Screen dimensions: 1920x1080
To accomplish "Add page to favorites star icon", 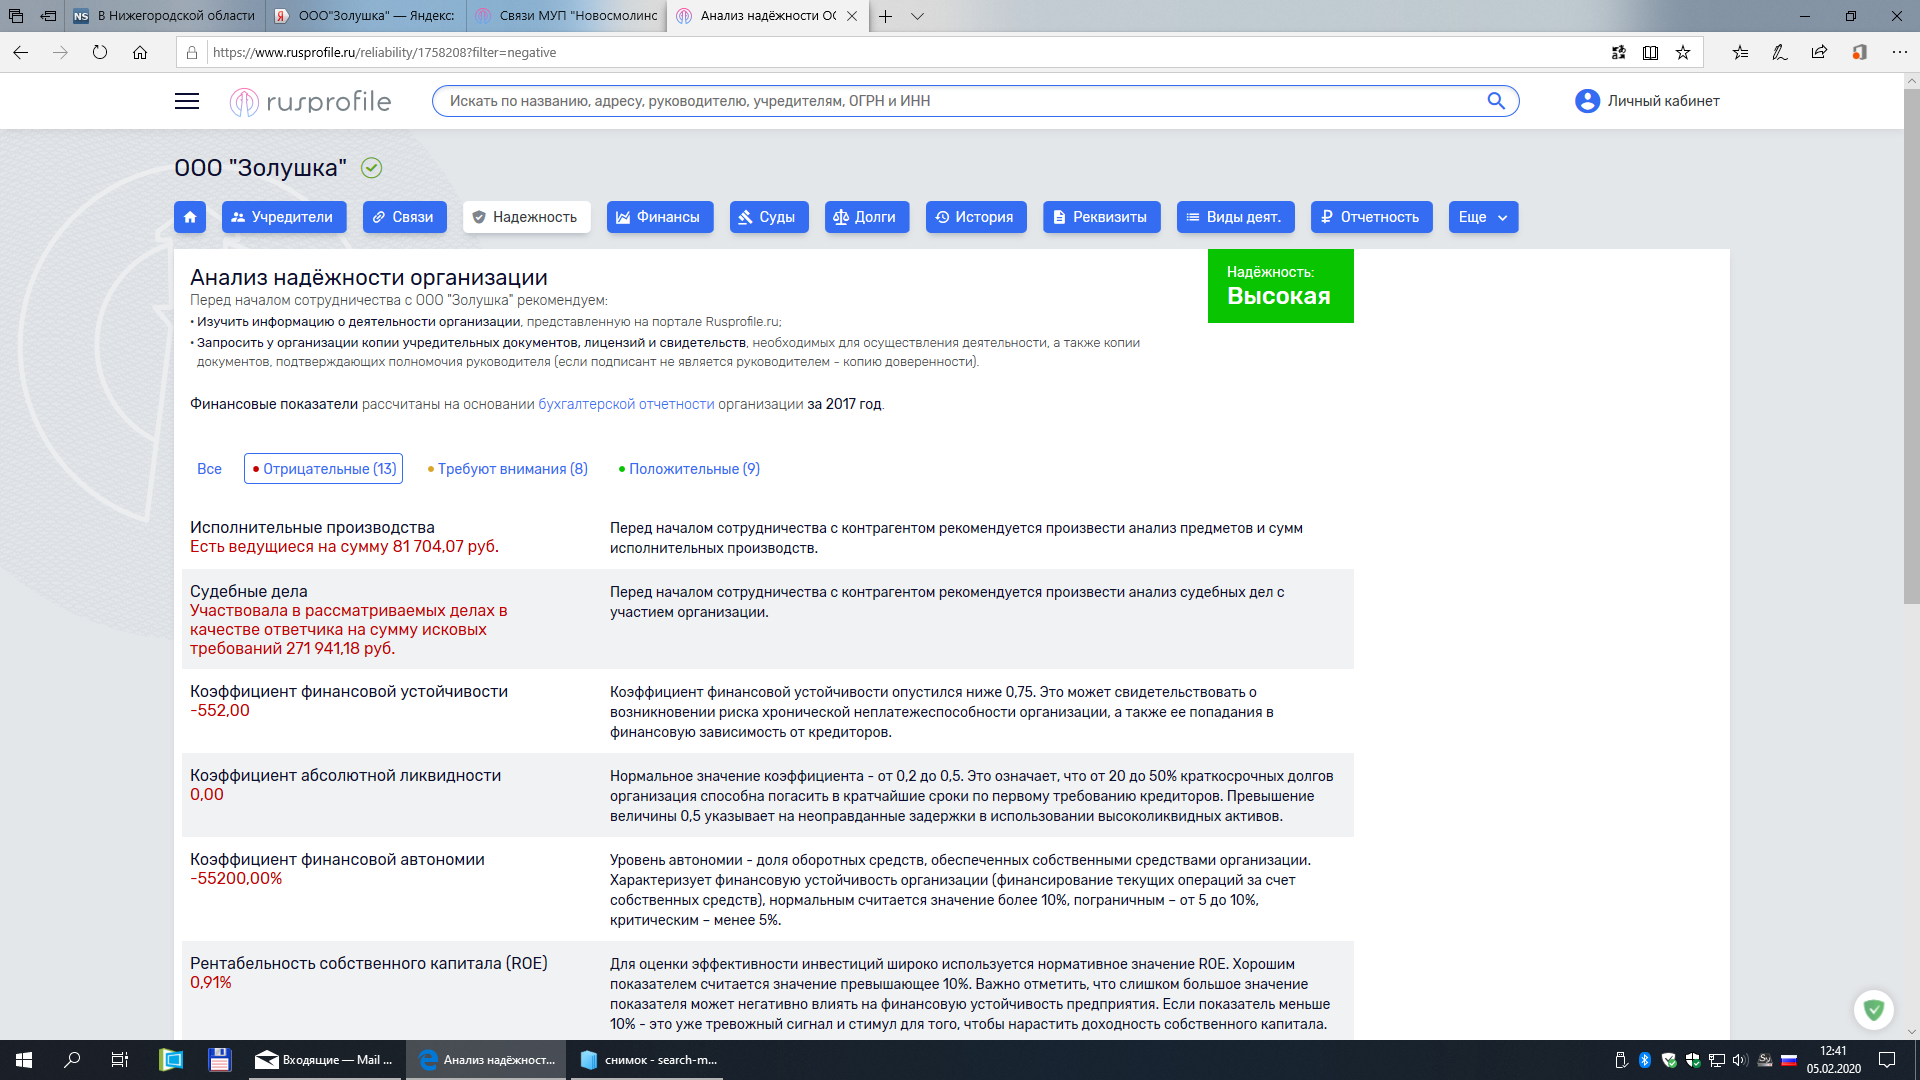I will pyautogui.click(x=1683, y=52).
